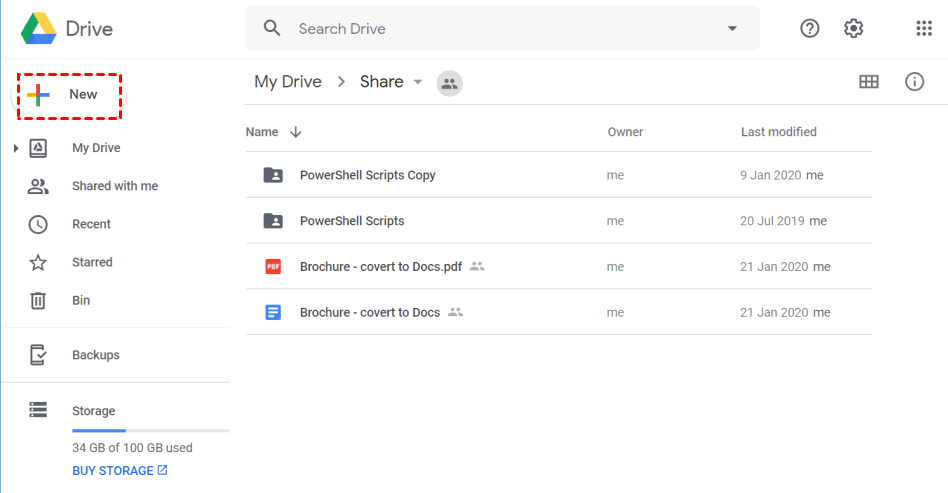Click the PDF icon of Brochure file
The width and height of the screenshot is (948, 493).
273,267
